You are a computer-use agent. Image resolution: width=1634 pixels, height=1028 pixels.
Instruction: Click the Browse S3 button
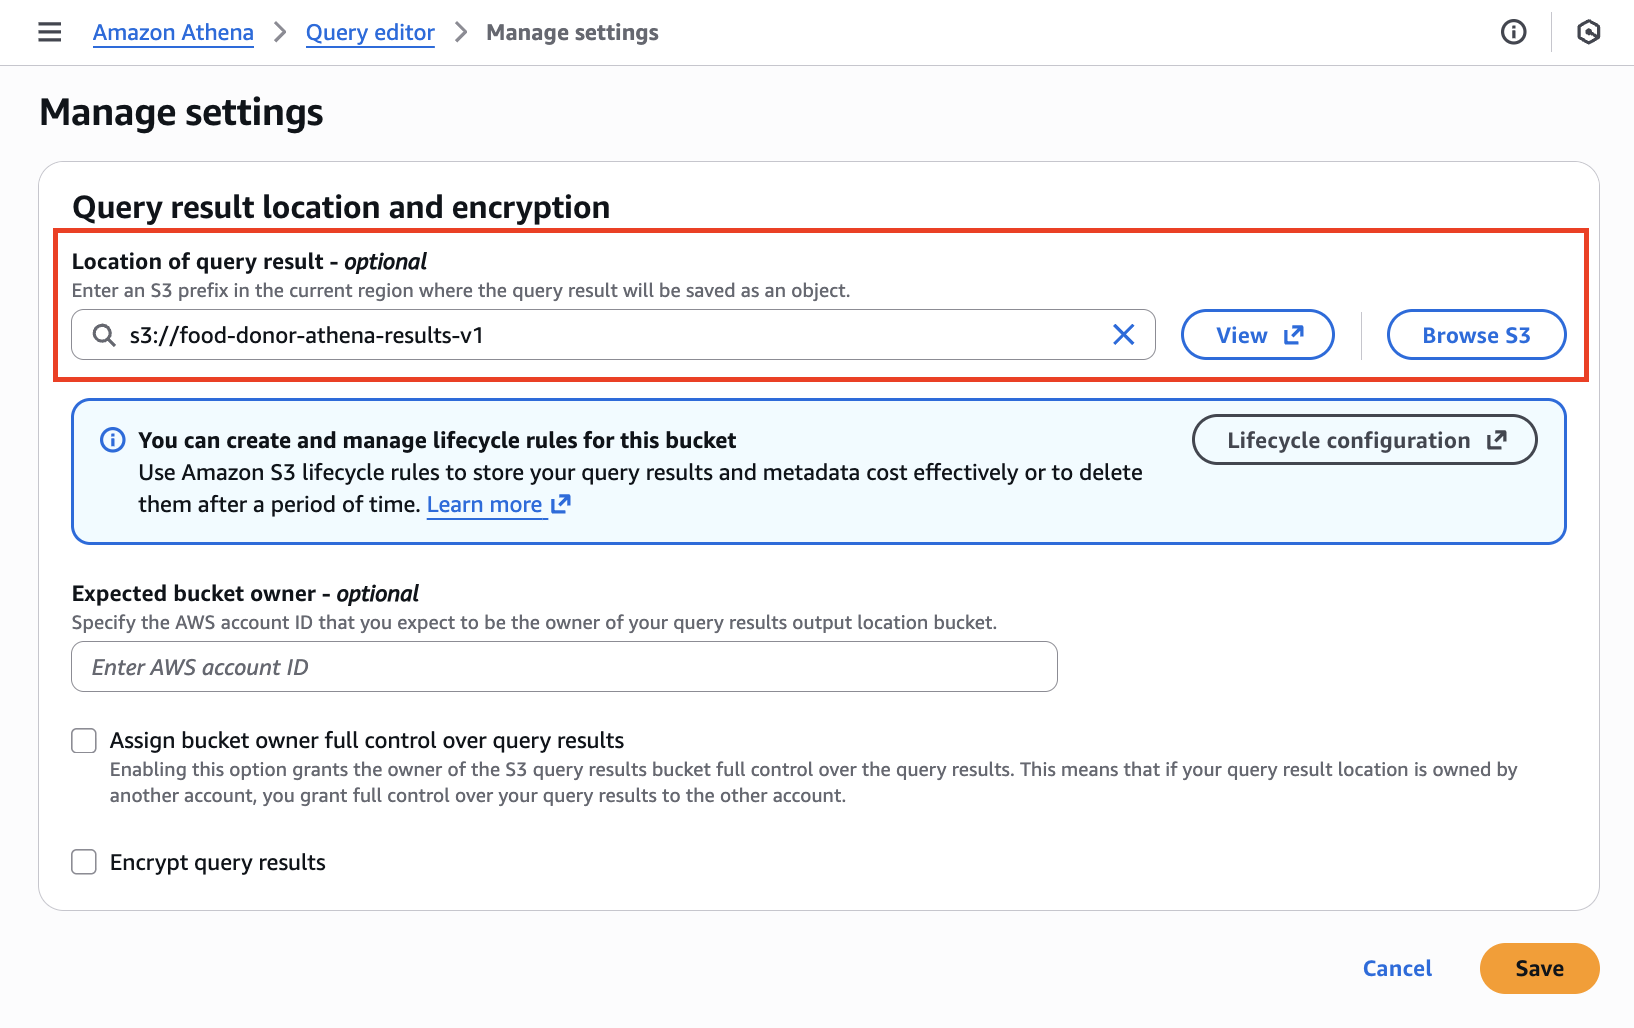[1476, 335]
